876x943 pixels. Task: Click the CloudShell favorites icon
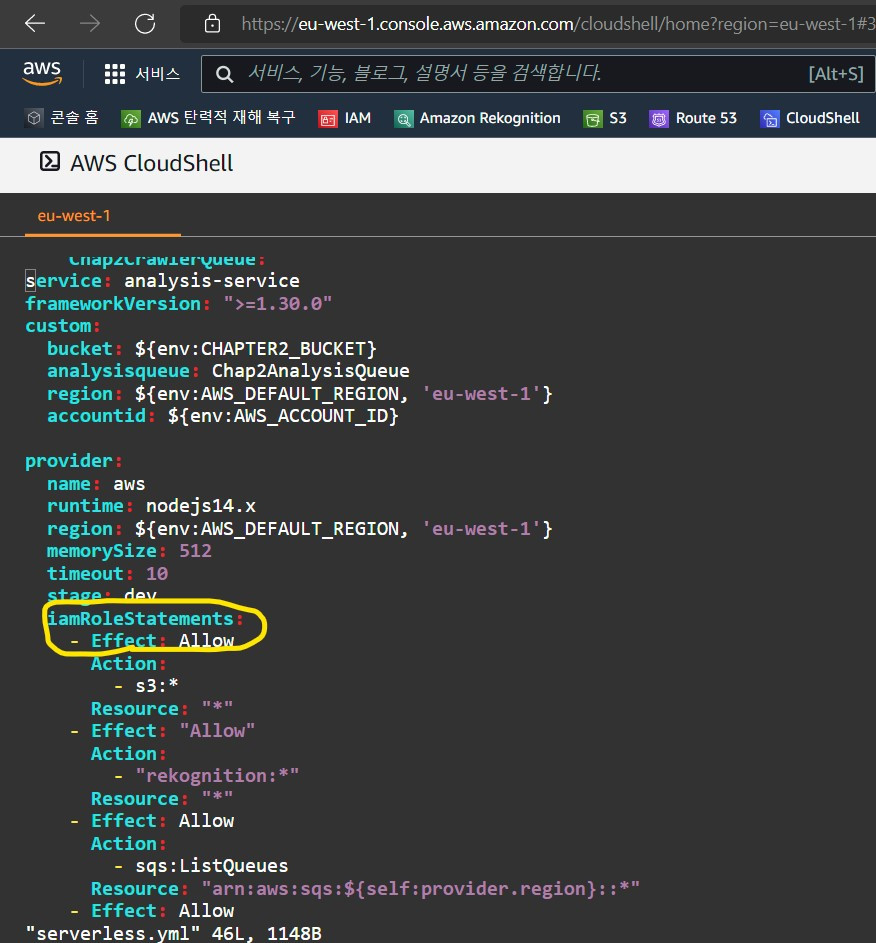click(x=770, y=119)
